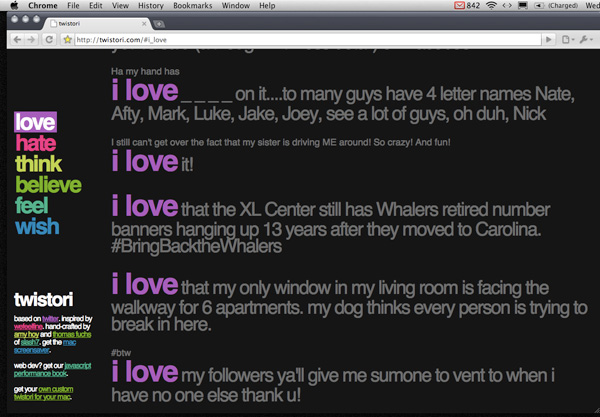Select the wish filter

click(x=37, y=226)
